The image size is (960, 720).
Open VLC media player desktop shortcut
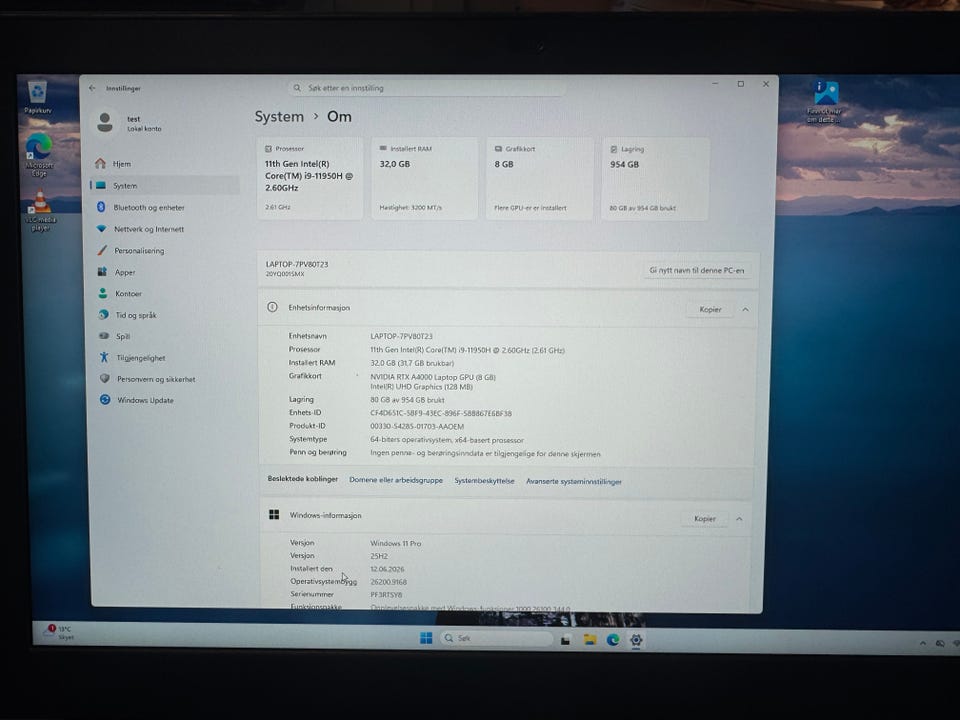tap(40, 211)
